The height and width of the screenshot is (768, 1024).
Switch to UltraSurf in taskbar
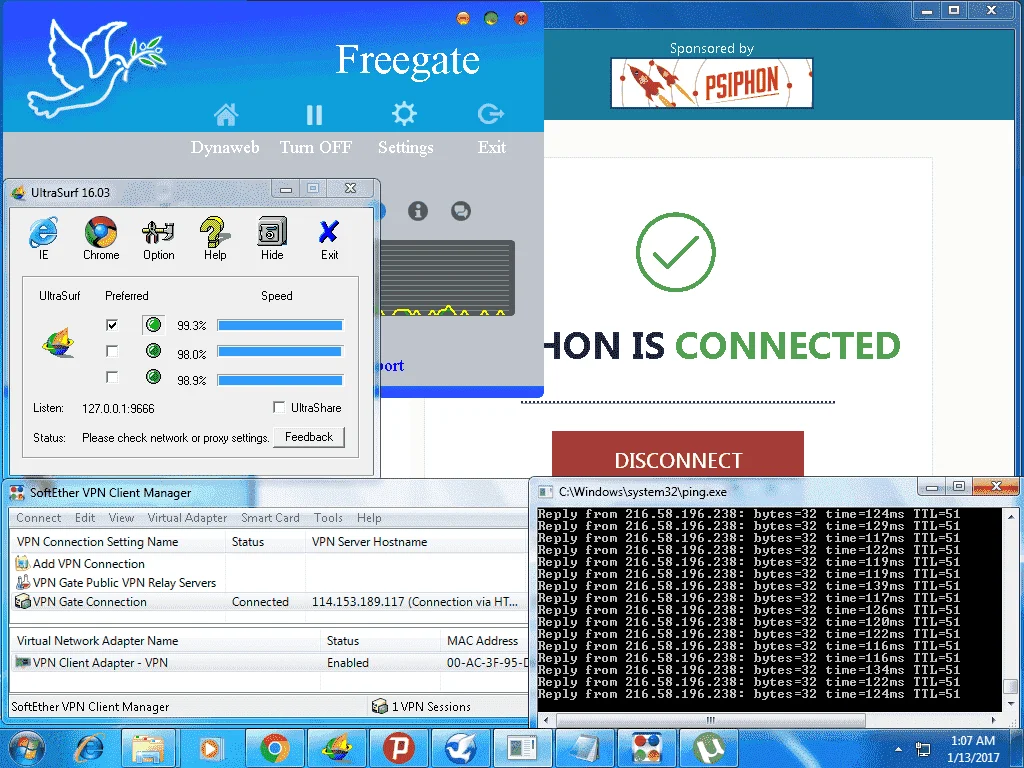(x=336, y=748)
